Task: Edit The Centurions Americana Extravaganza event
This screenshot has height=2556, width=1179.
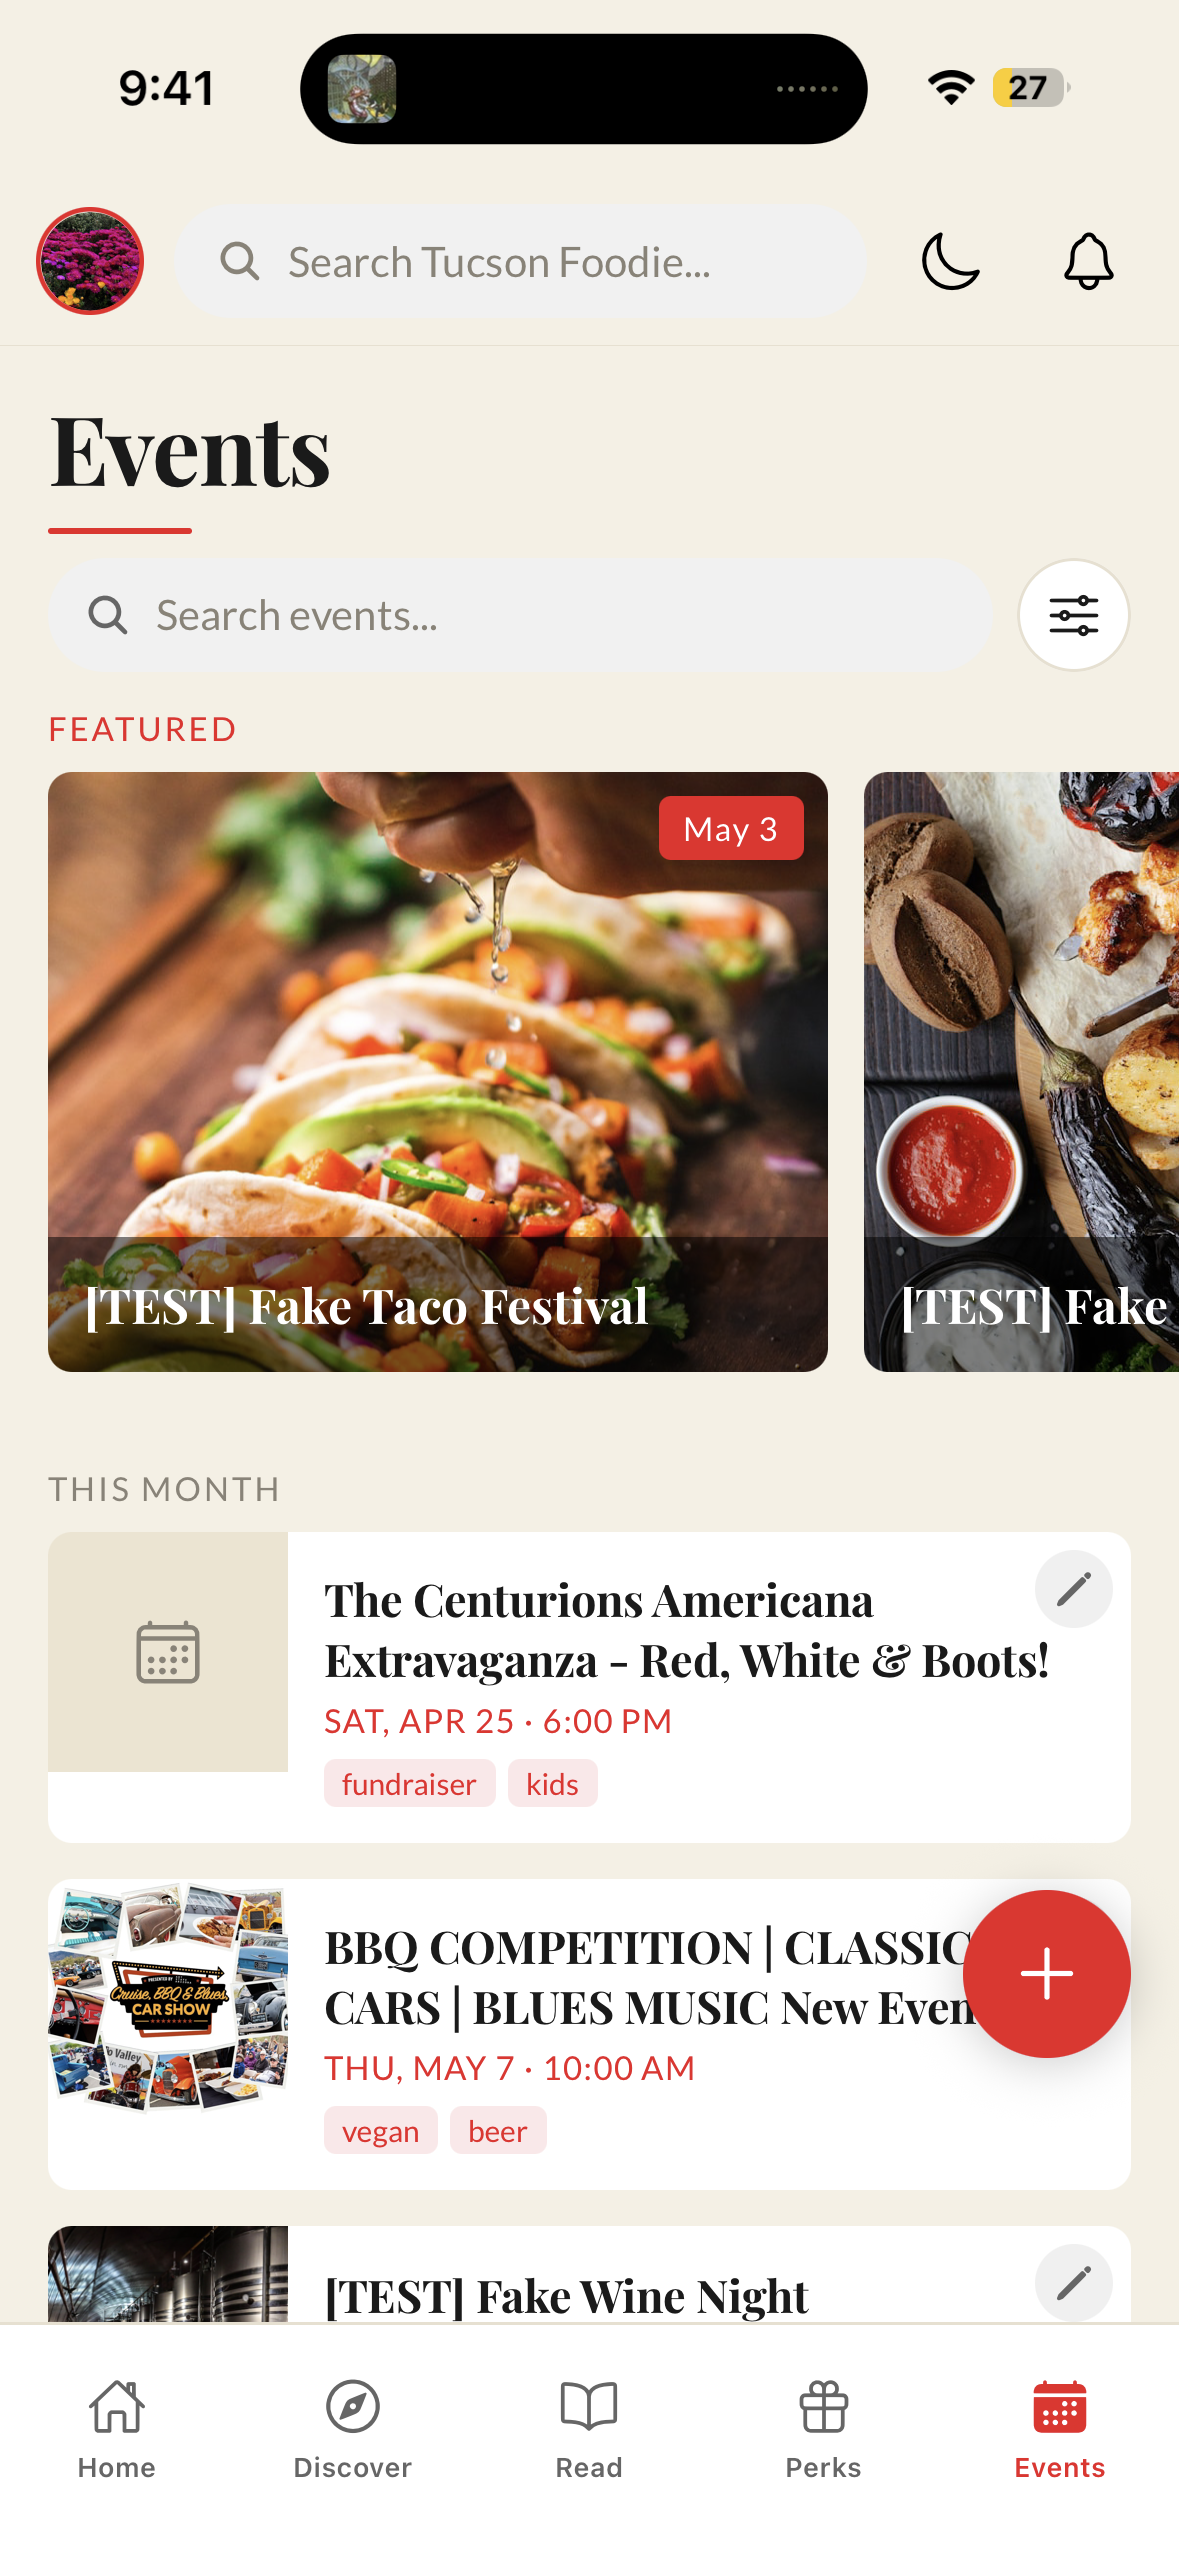Action: pyautogui.click(x=1073, y=1589)
